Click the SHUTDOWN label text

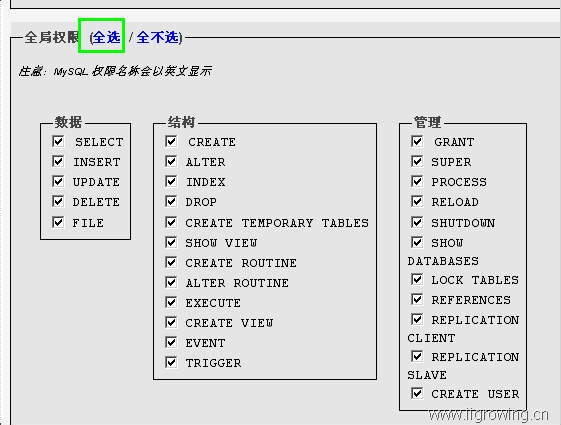click(463, 223)
